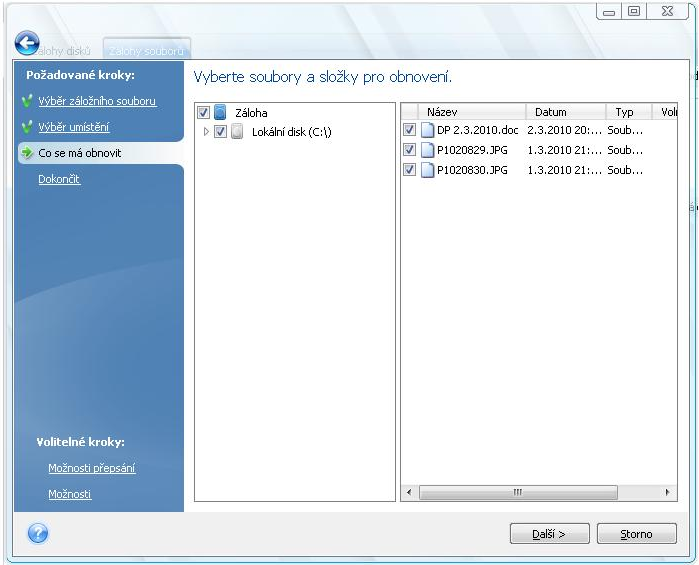Viewport: 699px width, 565px height.
Task: Click the file list's right scroll arrow
Action: pyautogui.click(x=667, y=492)
